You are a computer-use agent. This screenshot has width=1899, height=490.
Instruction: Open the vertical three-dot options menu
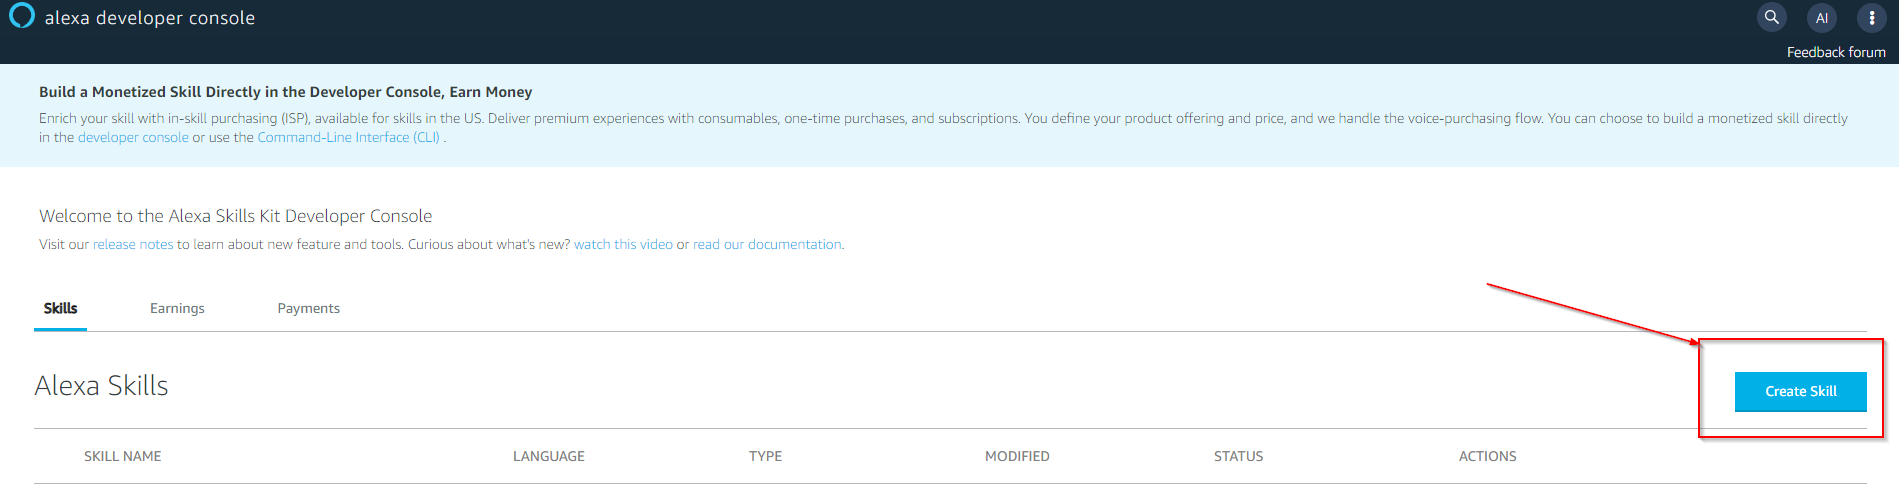tap(1871, 17)
